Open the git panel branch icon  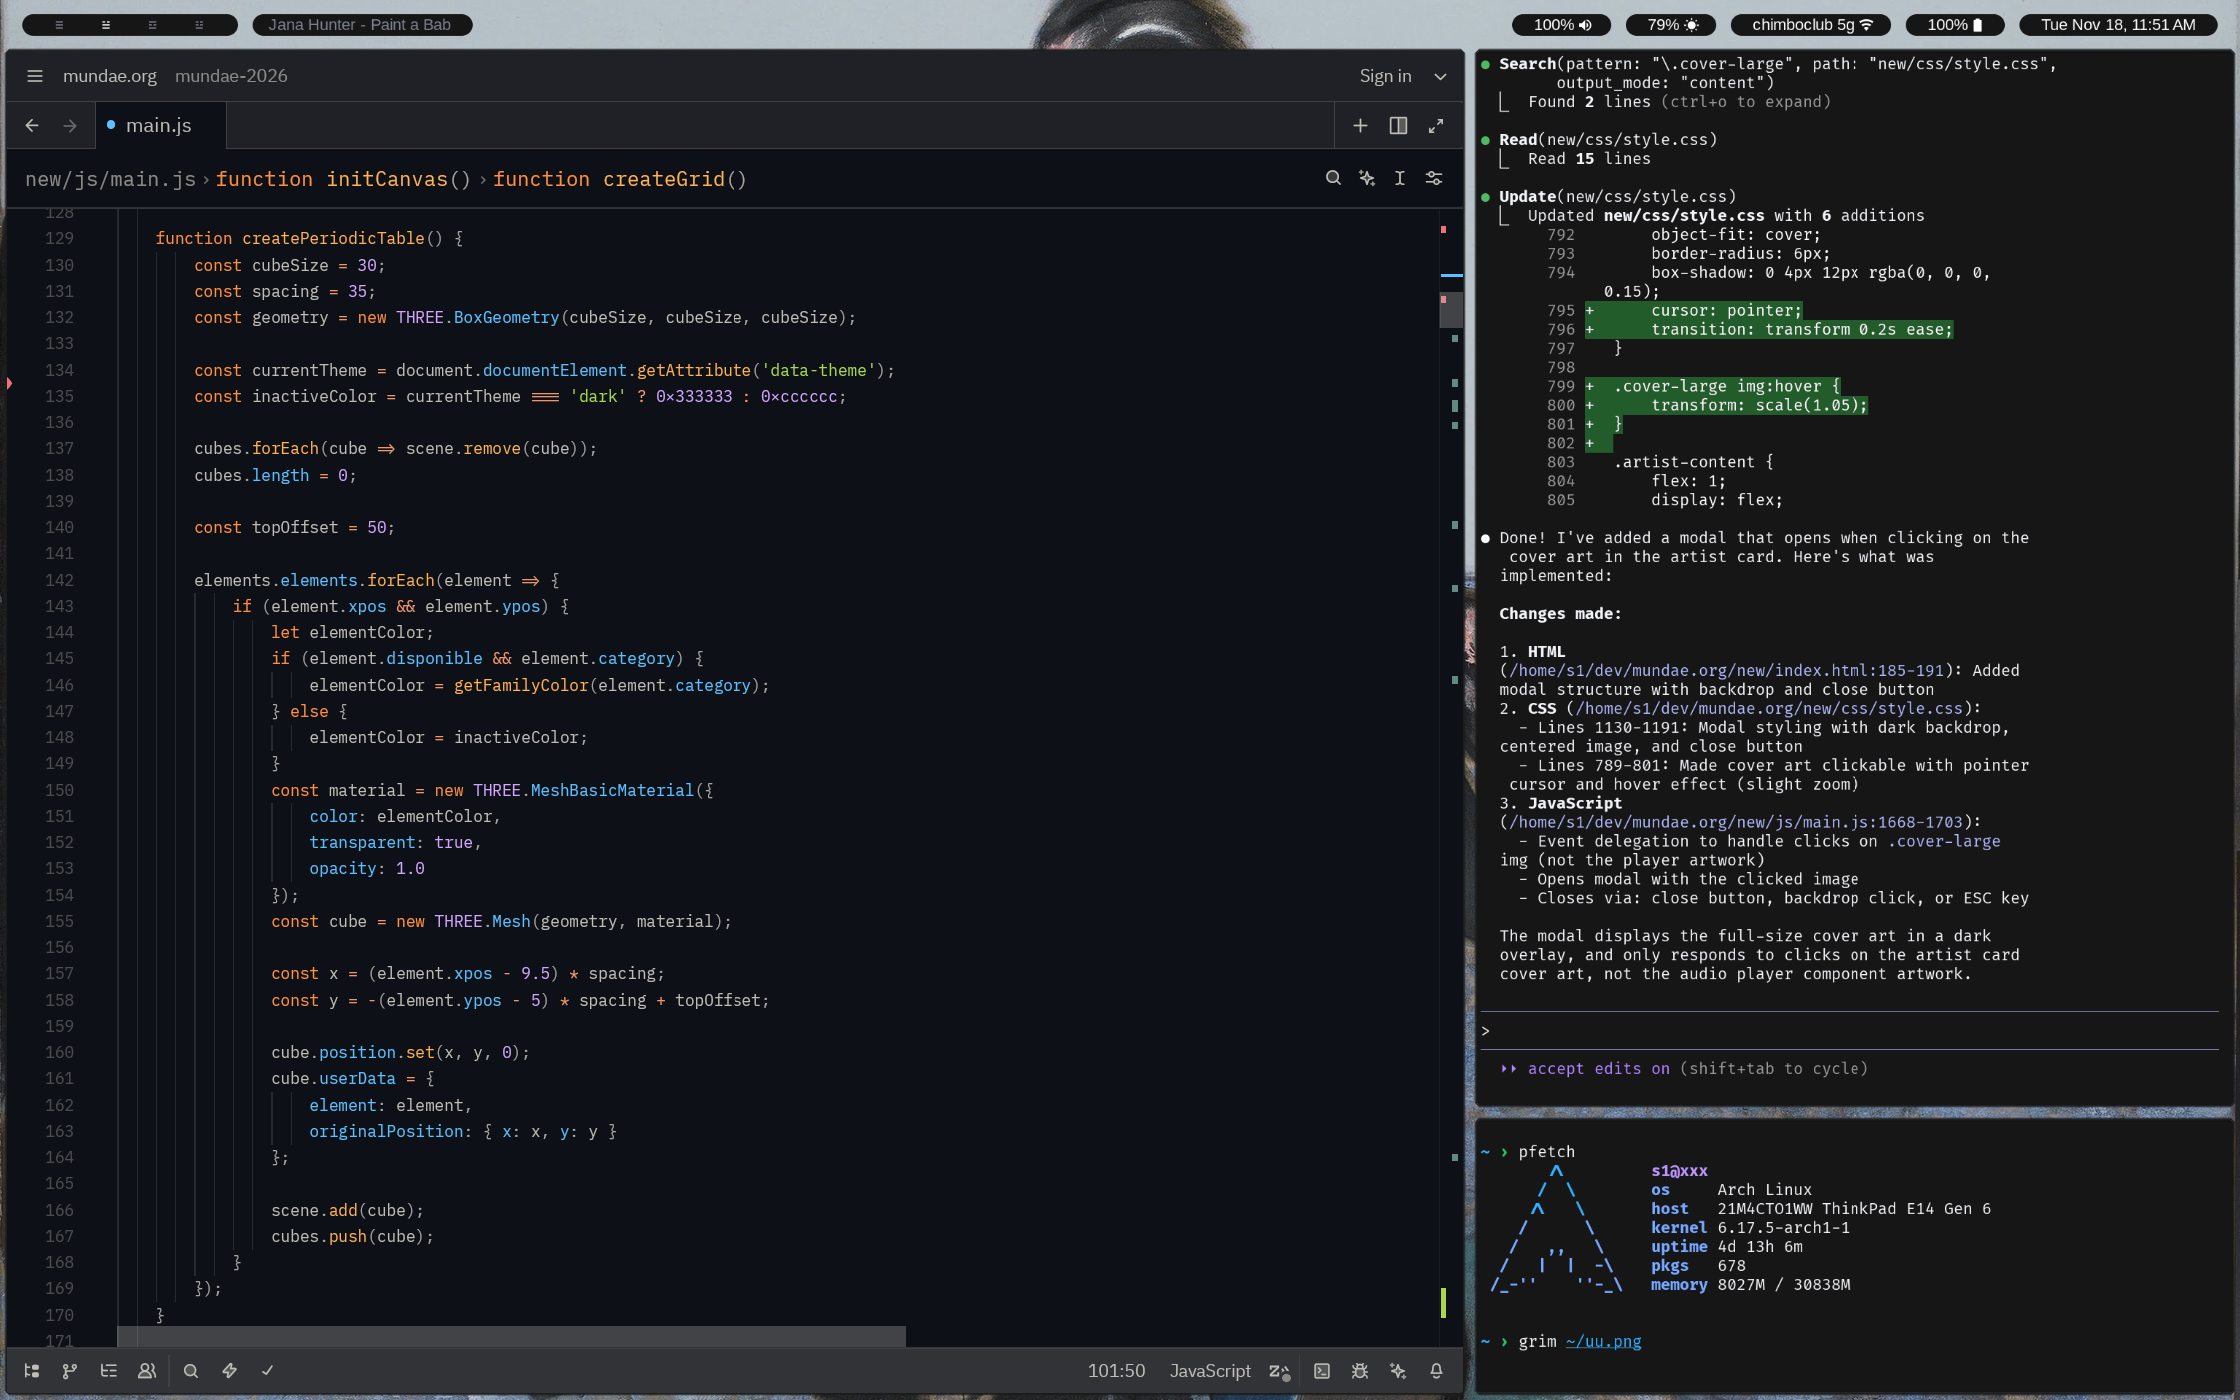pos(70,1371)
